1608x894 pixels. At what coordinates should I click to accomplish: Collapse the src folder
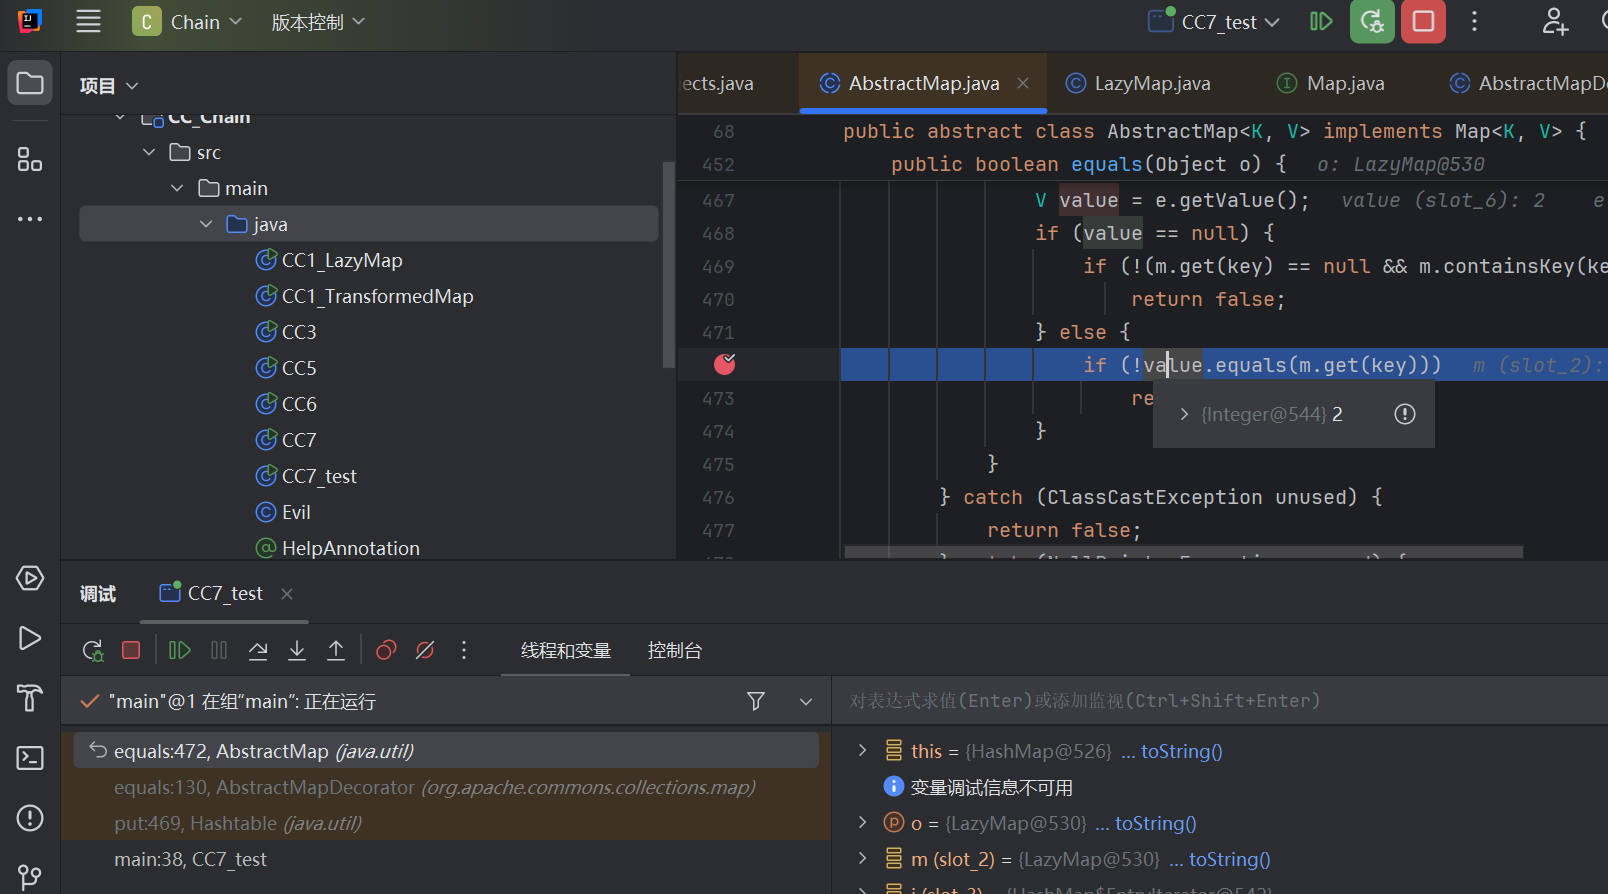point(149,152)
